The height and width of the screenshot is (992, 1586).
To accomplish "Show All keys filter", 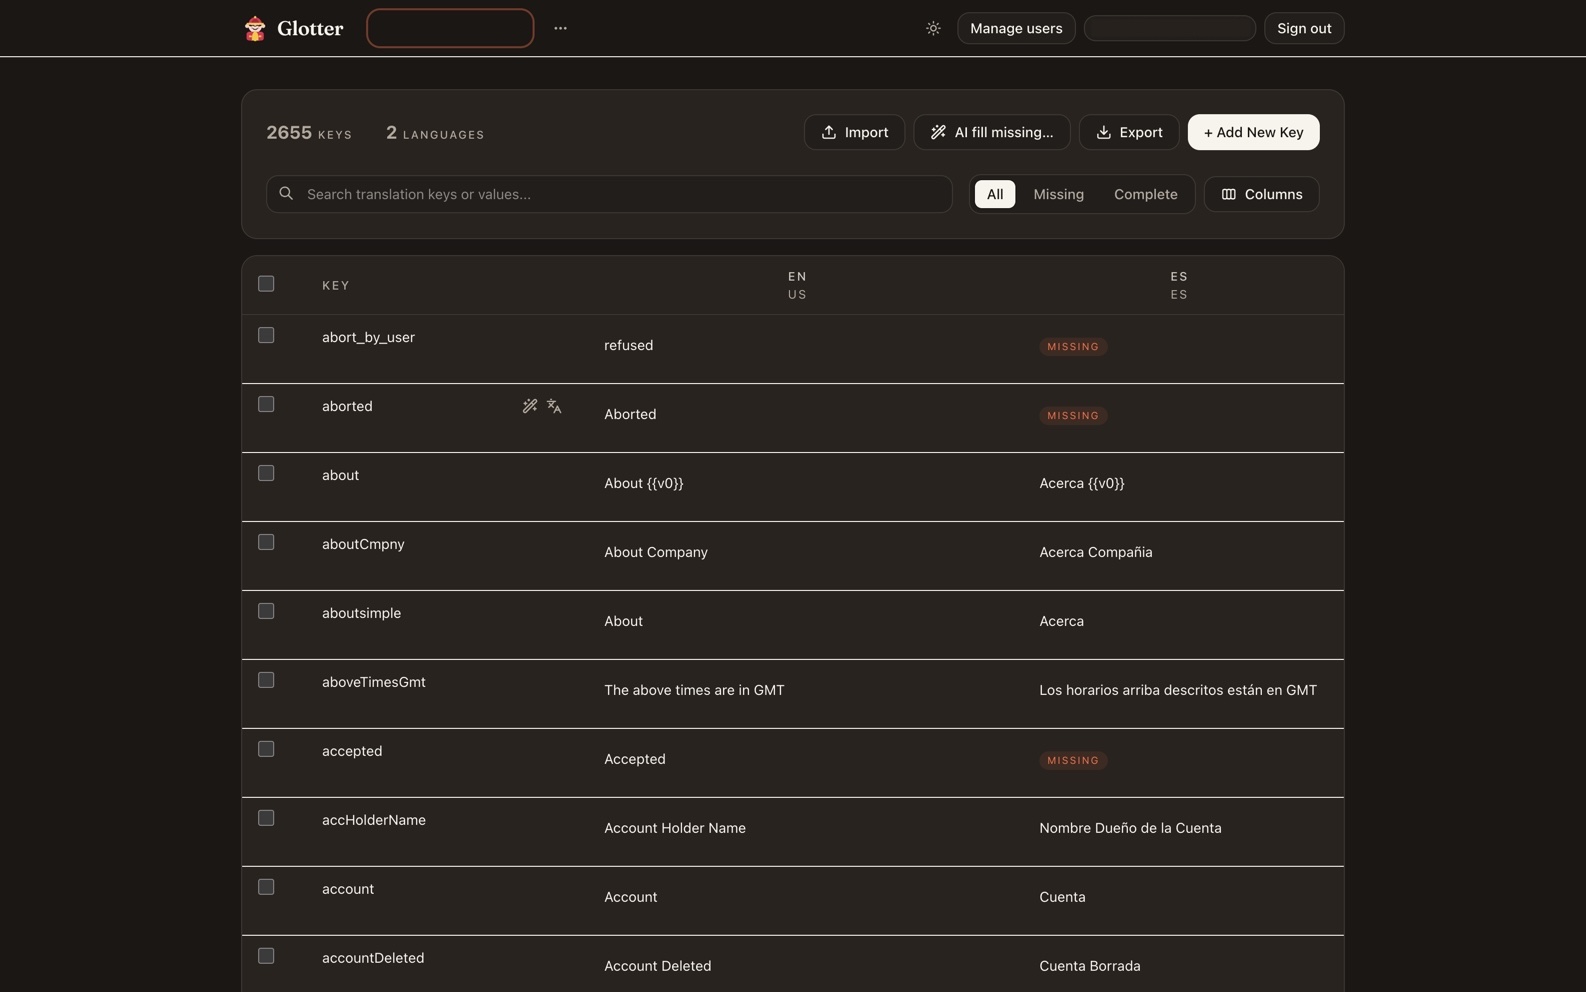I will tap(995, 194).
